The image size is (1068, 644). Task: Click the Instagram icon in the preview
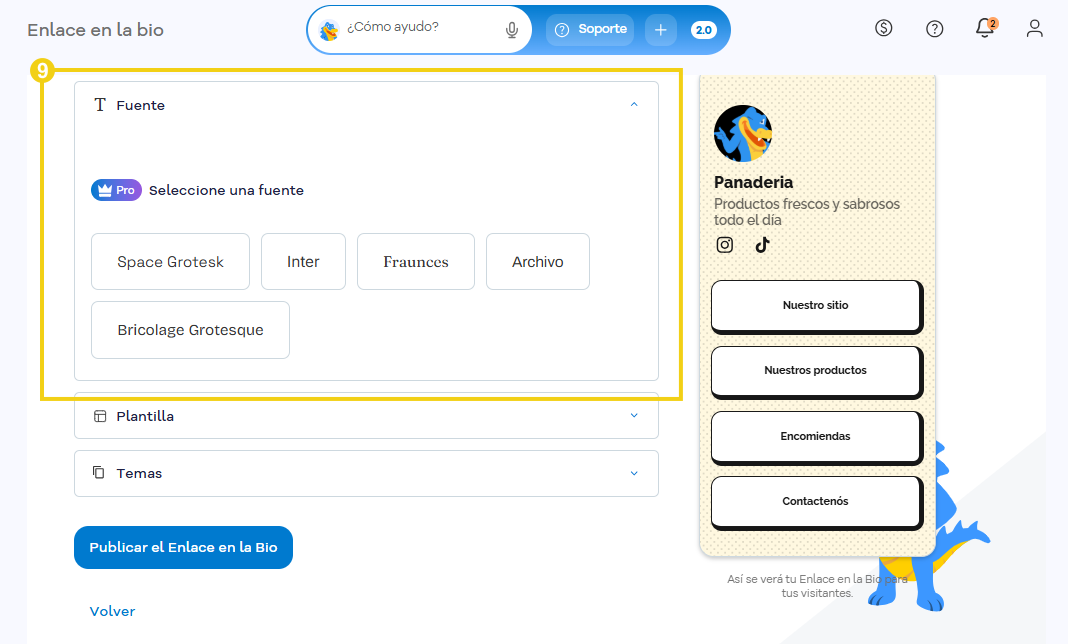coord(725,245)
